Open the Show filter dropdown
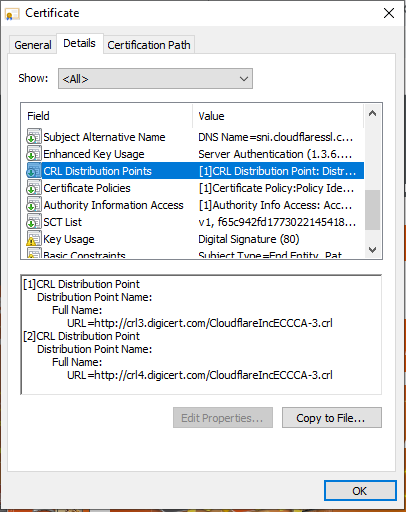This screenshot has width=406, height=512. 155,79
